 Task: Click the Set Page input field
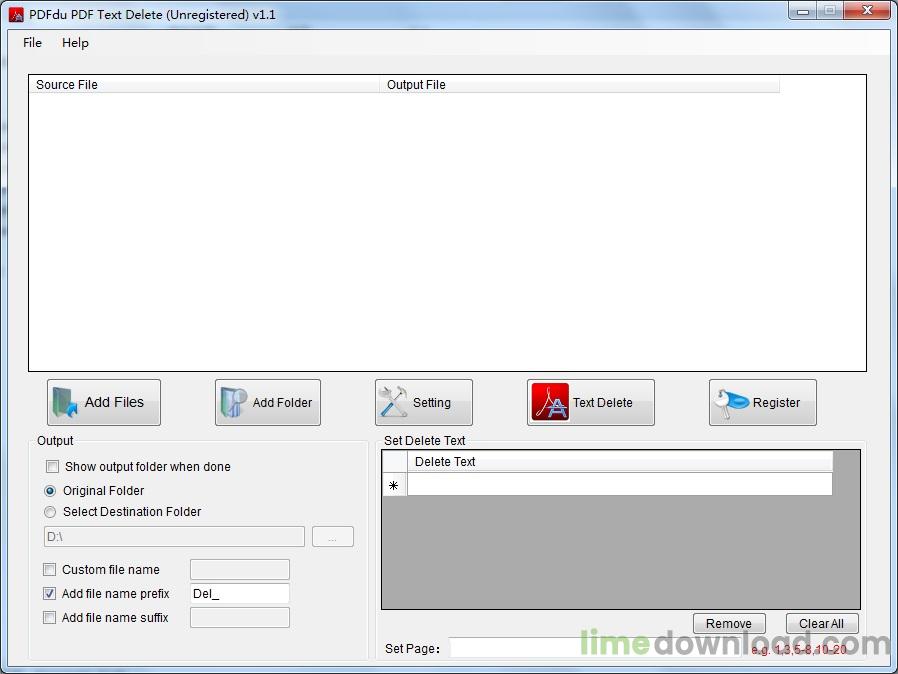[596, 648]
